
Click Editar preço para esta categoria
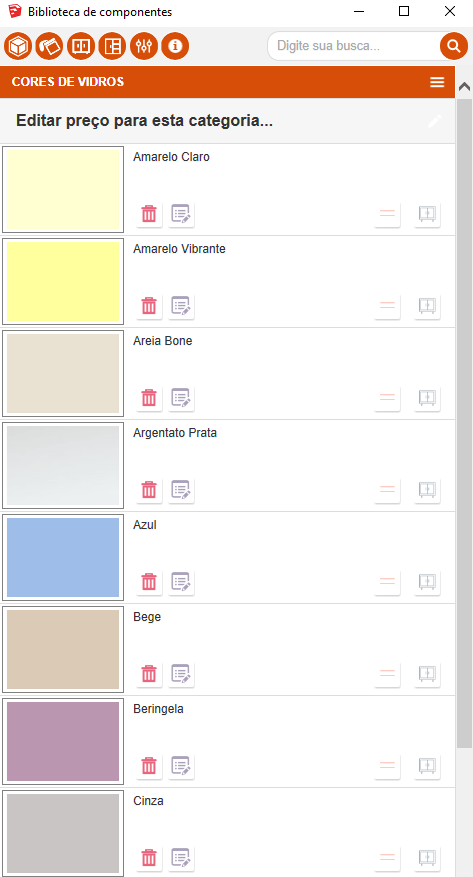click(x=144, y=121)
